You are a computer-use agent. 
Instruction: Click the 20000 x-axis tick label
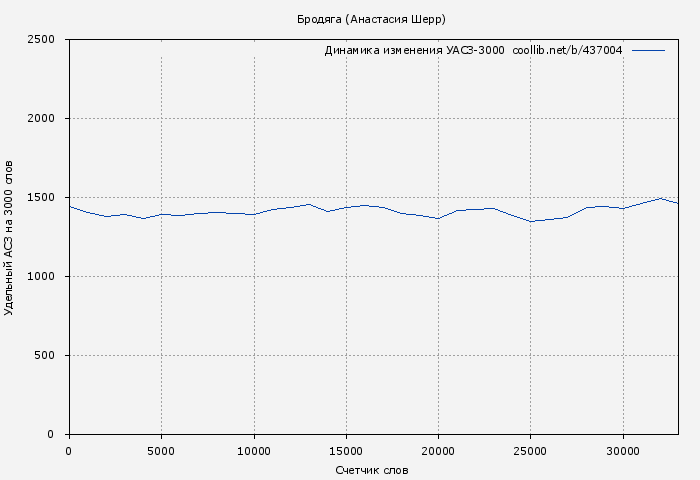[x=438, y=451]
